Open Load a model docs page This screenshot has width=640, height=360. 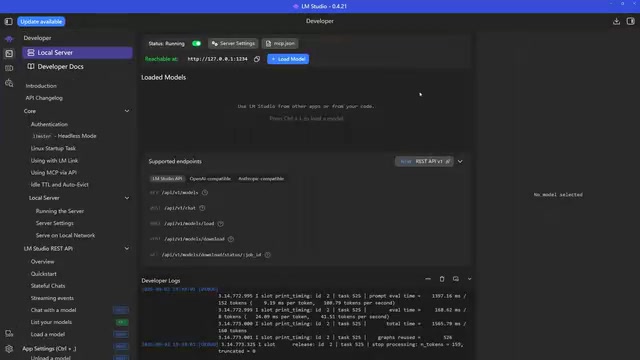[47, 334]
